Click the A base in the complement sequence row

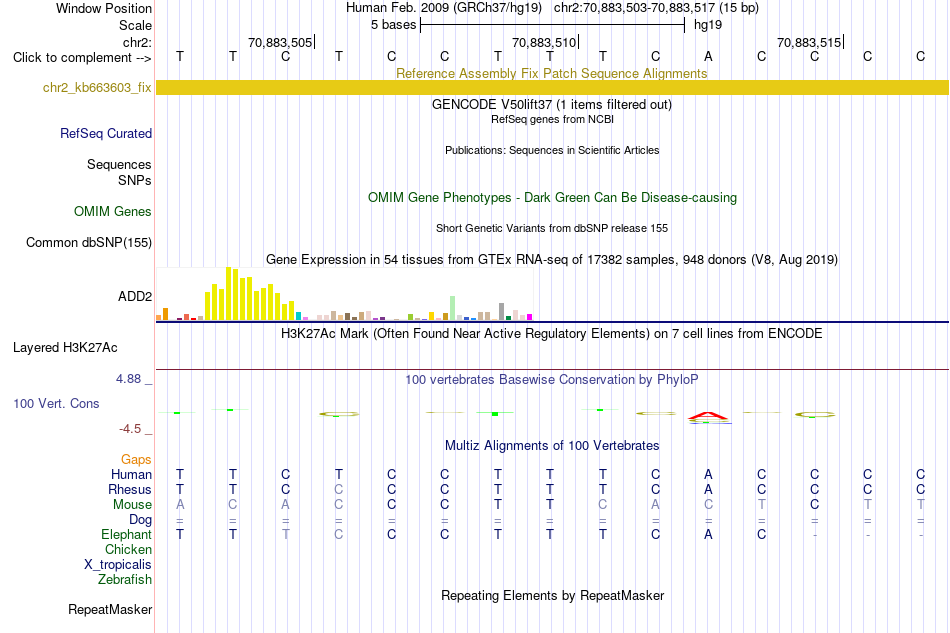(x=708, y=56)
